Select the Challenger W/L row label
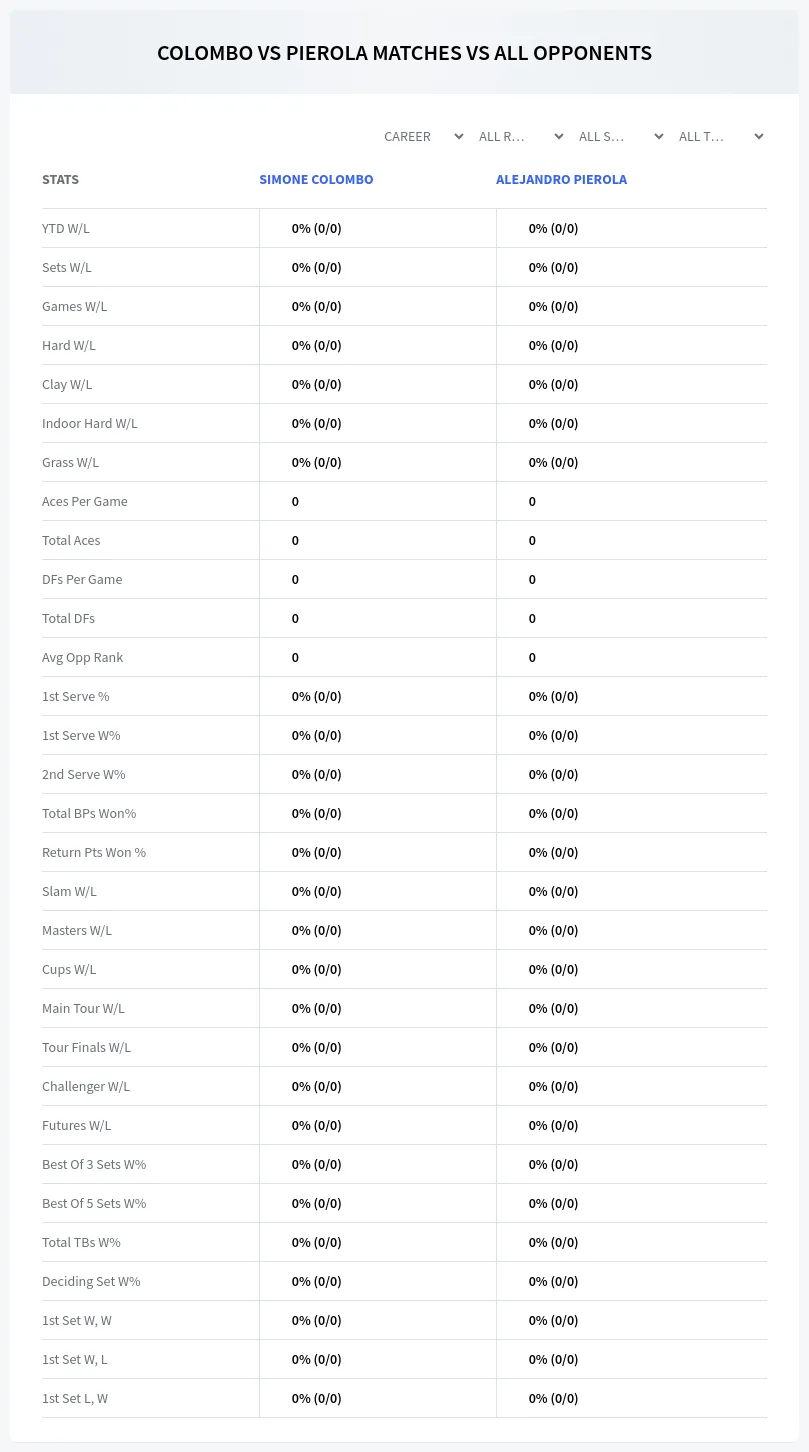This screenshot has width=809, height=1452. (86, 1086)
